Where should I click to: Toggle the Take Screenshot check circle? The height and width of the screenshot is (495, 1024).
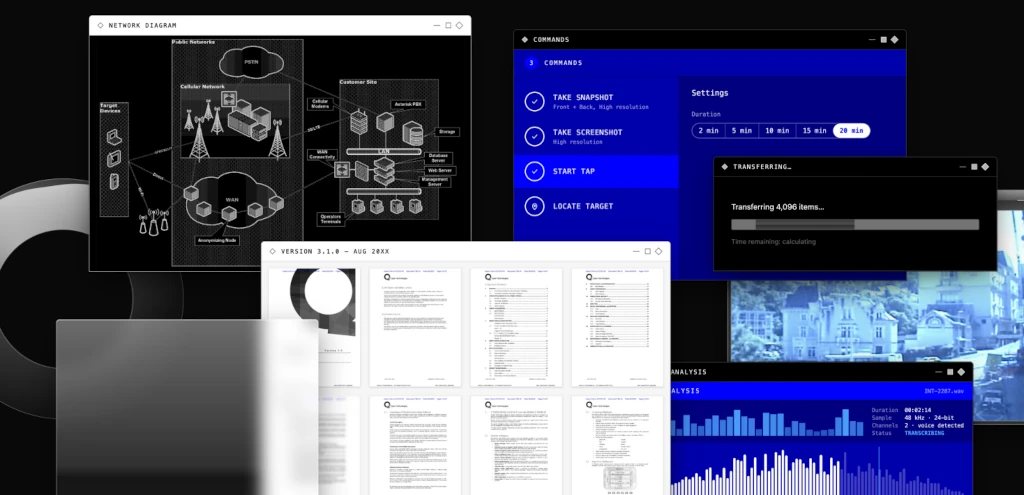[x=534, y=136]
